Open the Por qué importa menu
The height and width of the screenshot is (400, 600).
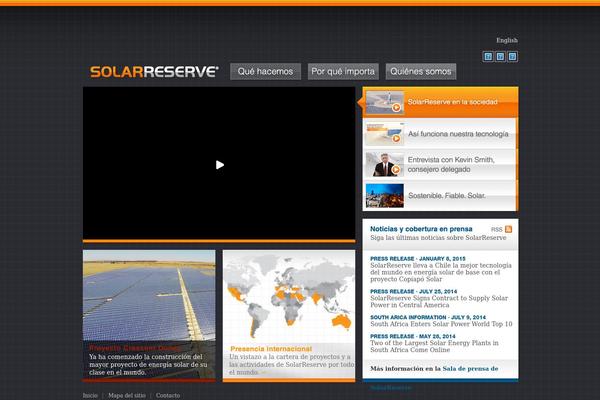click(343, 72)
